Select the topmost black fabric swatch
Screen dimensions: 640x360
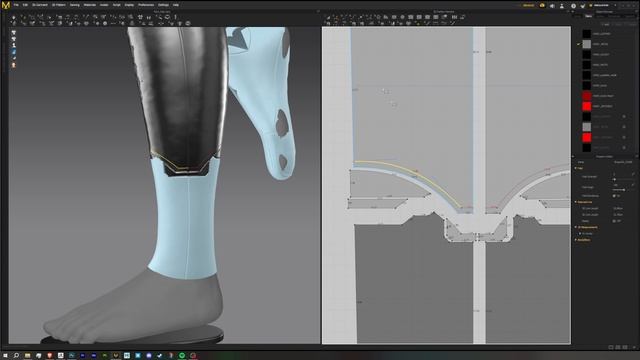point(587,34)
